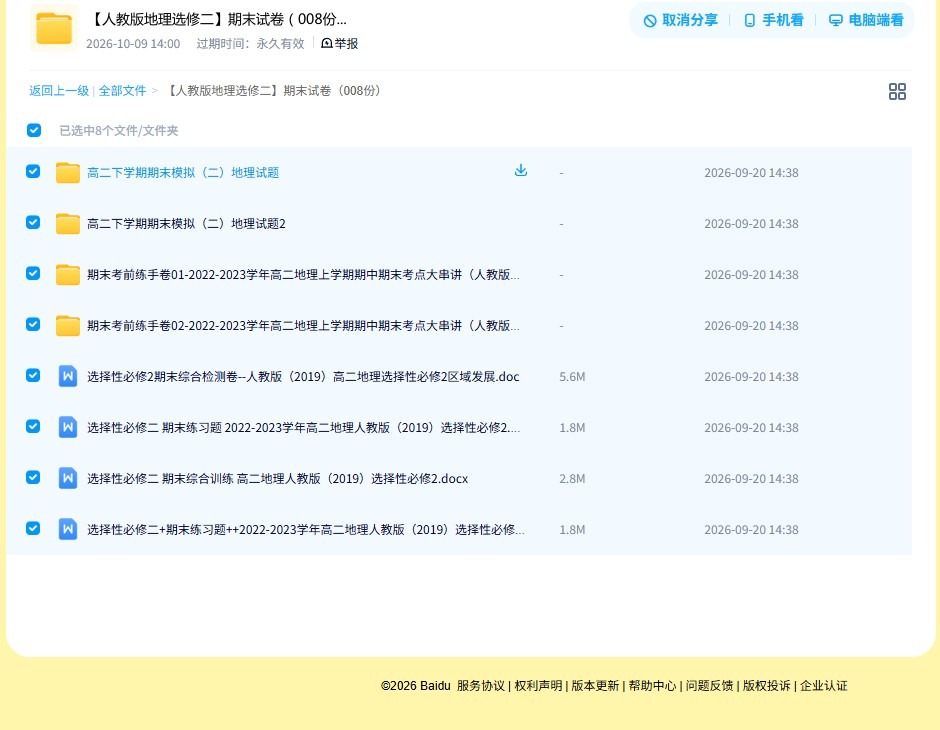Screen dimensions: 940x730
Task: Open the 全部文件 breadcrumb link
Action: pos(122,91)
